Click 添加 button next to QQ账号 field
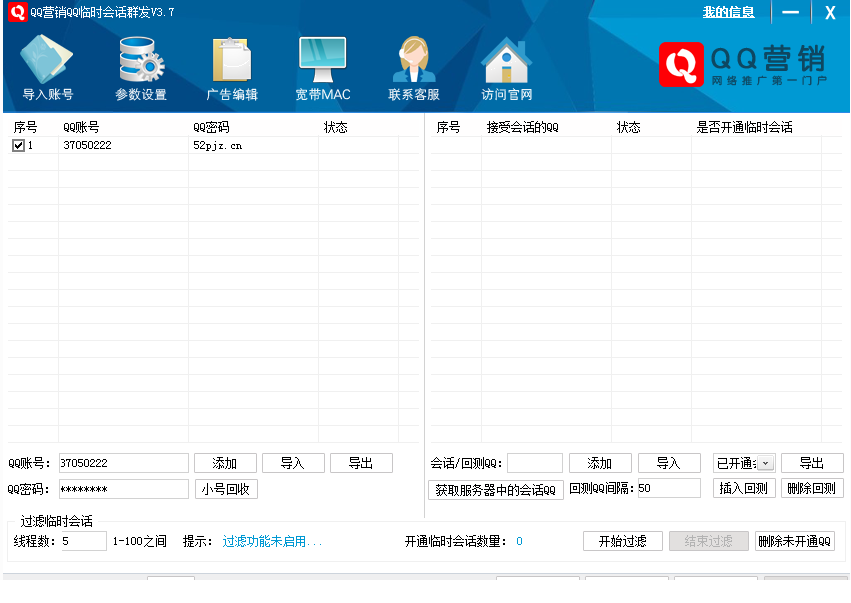The width and height of the screenshot is (851, 603). (x=225, y=463)
